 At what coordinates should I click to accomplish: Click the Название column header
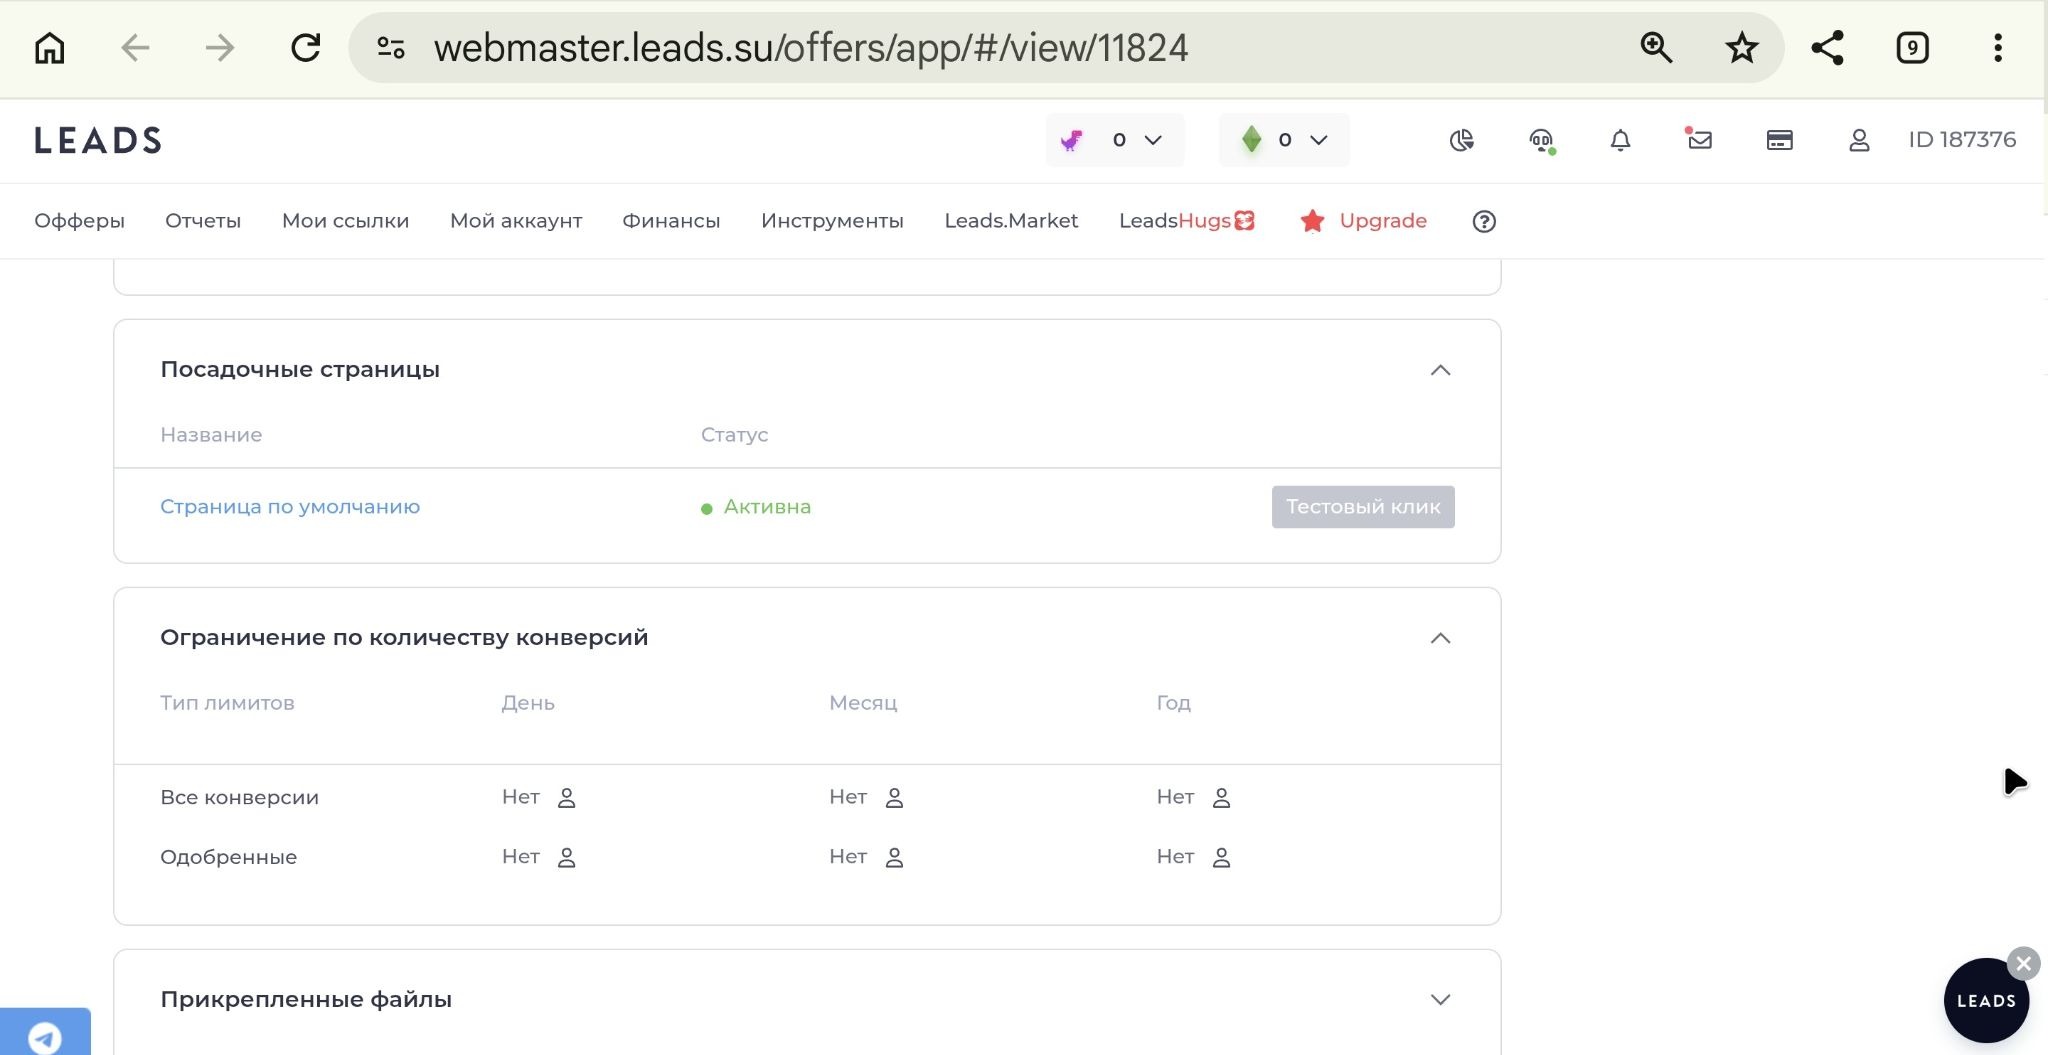tap(211, 435)
